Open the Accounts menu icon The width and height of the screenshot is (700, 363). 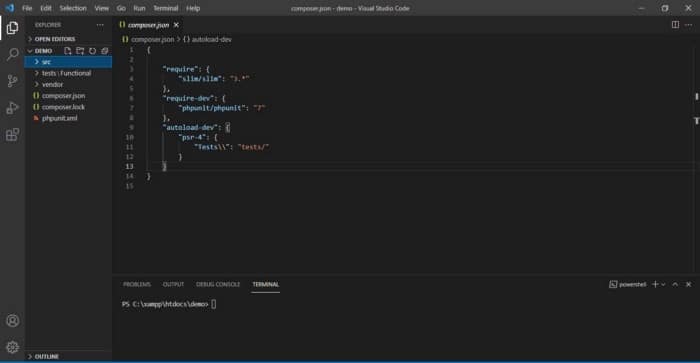[12, 321]
